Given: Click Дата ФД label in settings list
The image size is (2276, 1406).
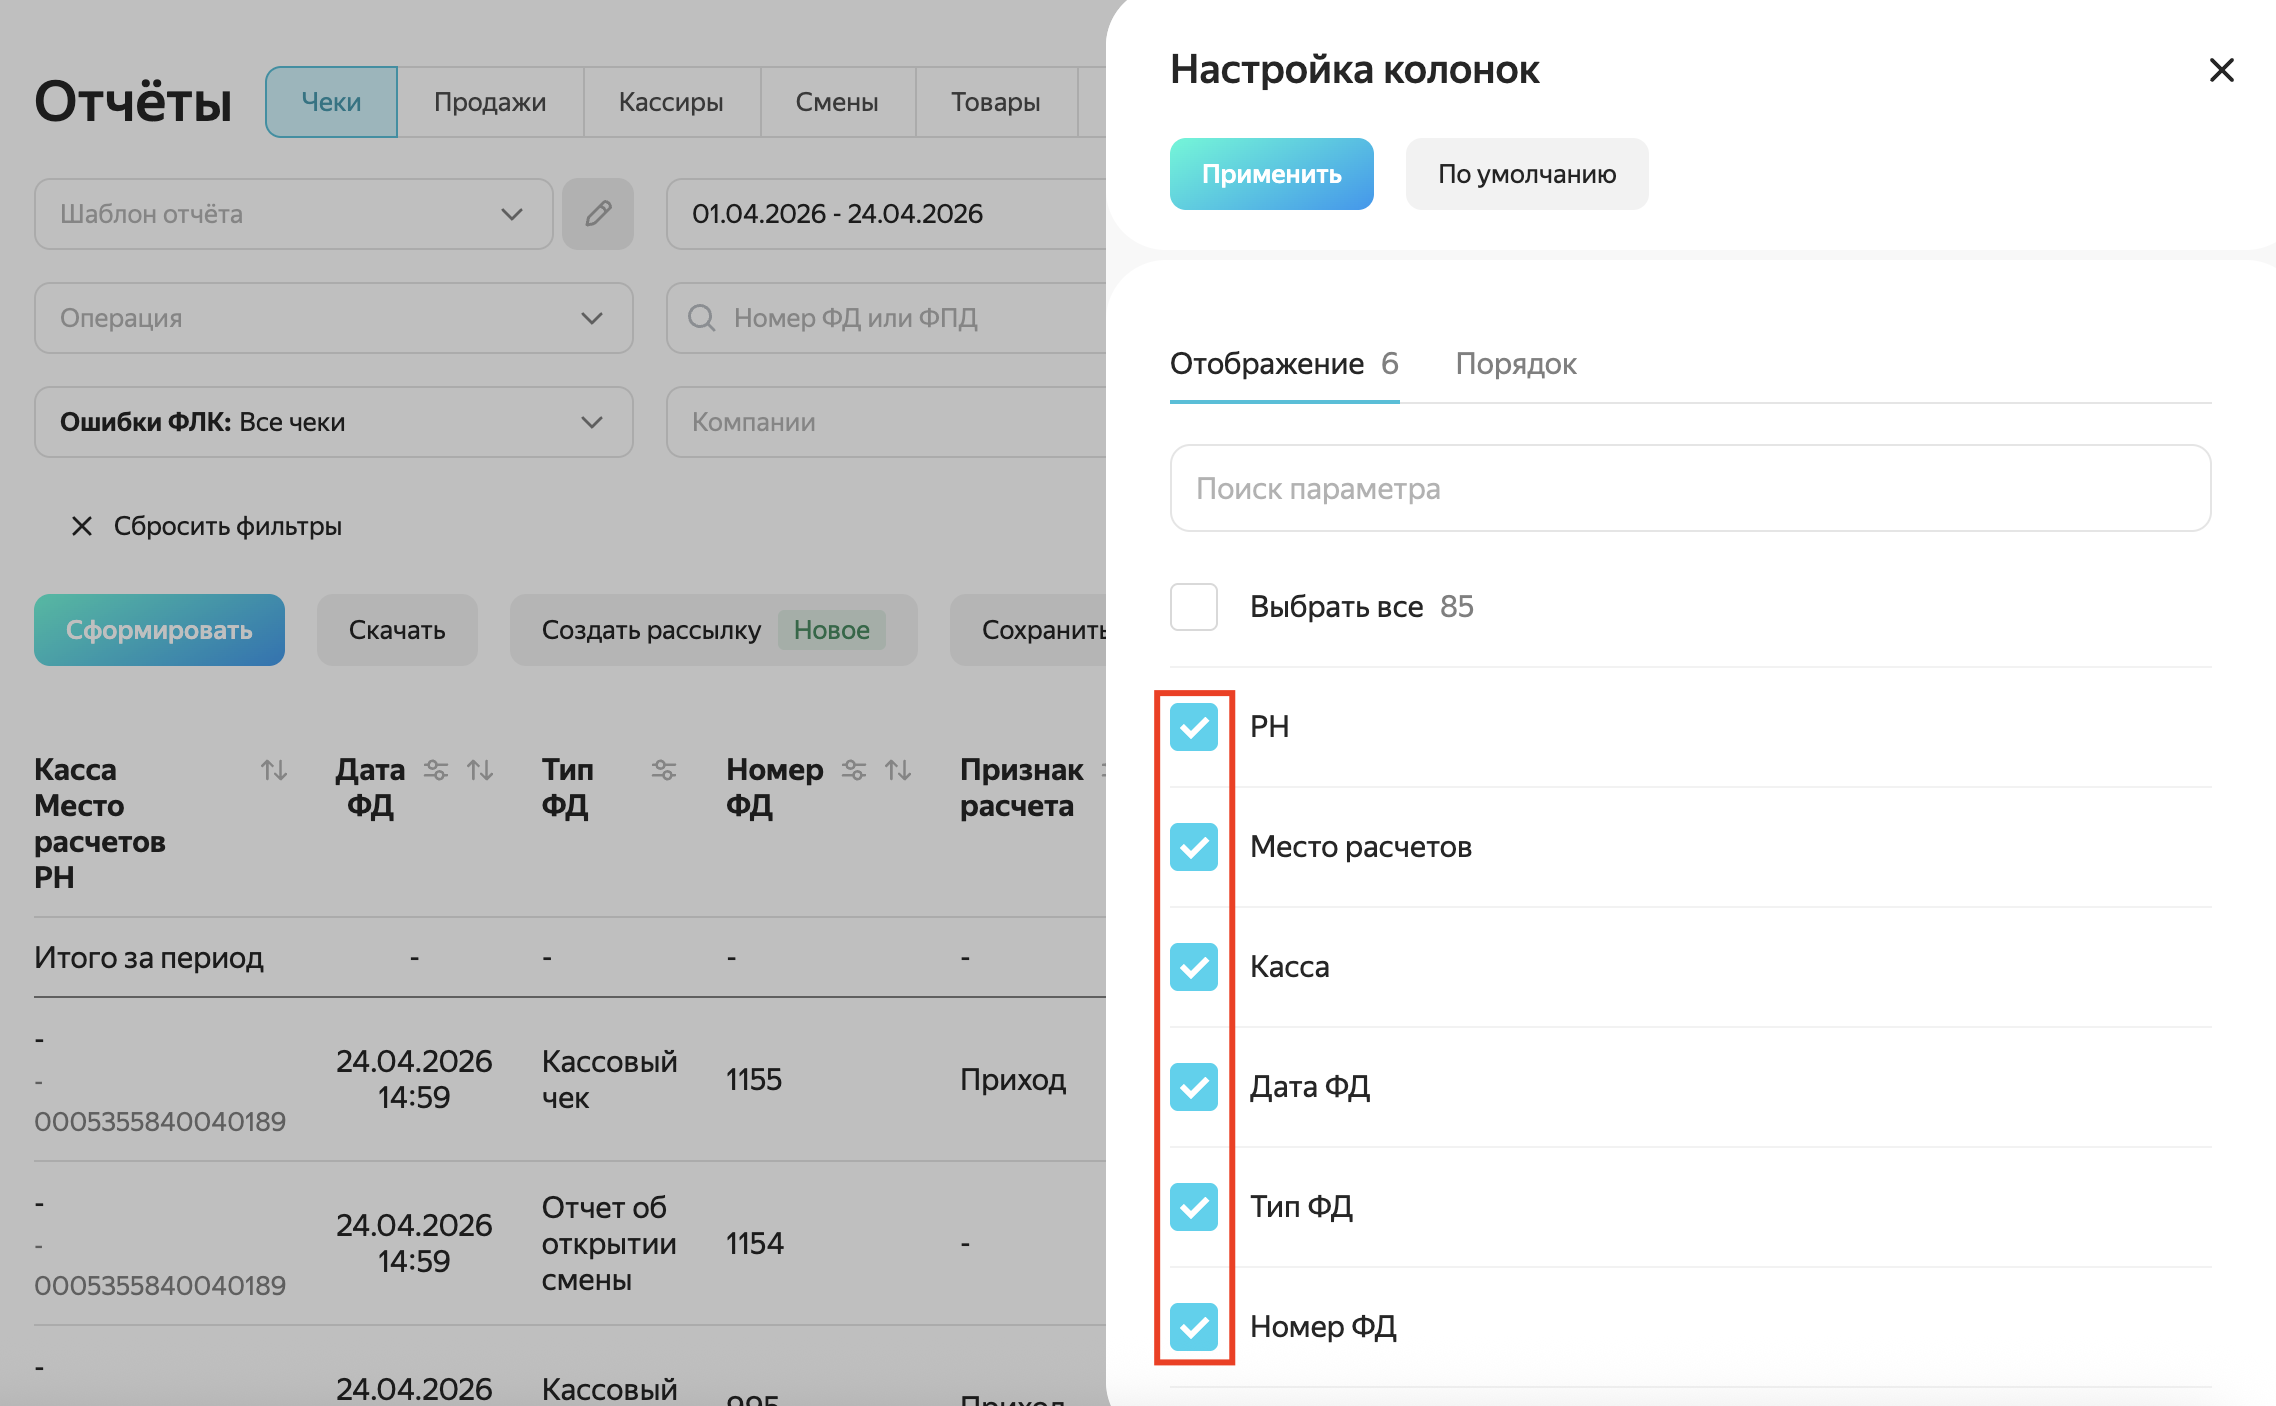Looking at the screenshot, I should [x=1310, y=1087].
